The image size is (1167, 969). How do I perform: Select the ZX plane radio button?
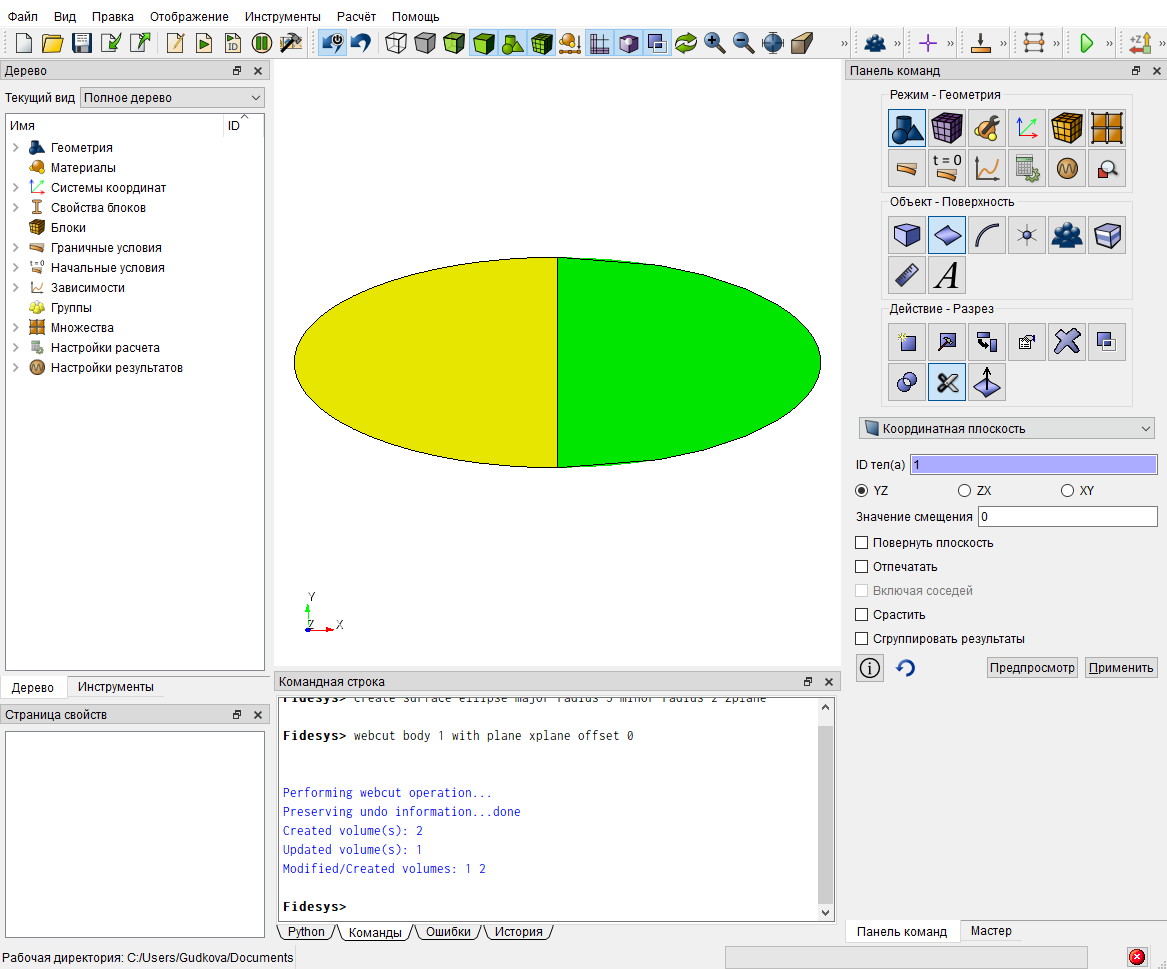965,490
